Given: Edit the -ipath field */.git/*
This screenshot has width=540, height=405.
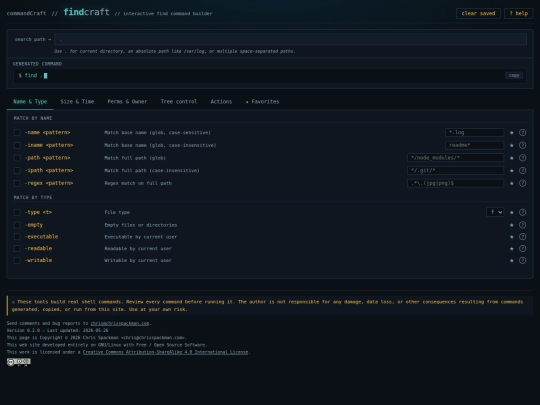Looking at the screenshot, I should pos(456,170).
